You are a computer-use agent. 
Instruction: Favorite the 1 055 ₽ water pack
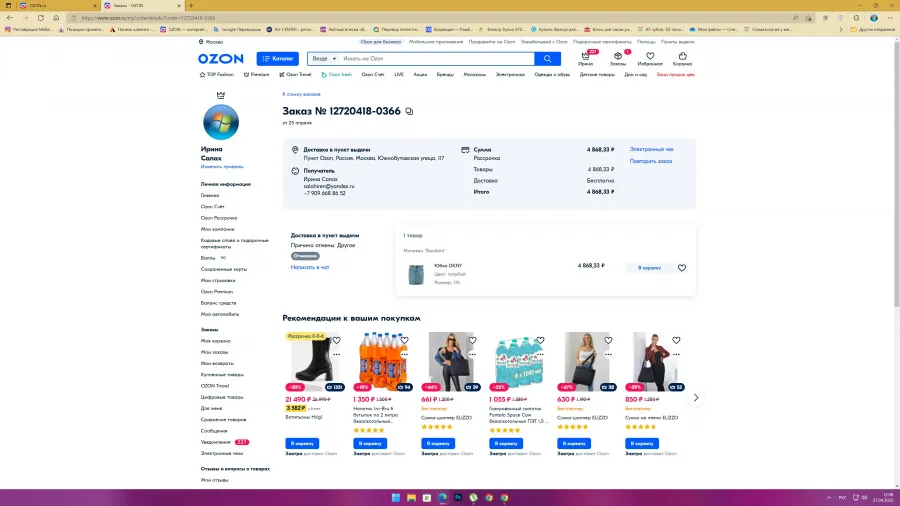(540, 340)
